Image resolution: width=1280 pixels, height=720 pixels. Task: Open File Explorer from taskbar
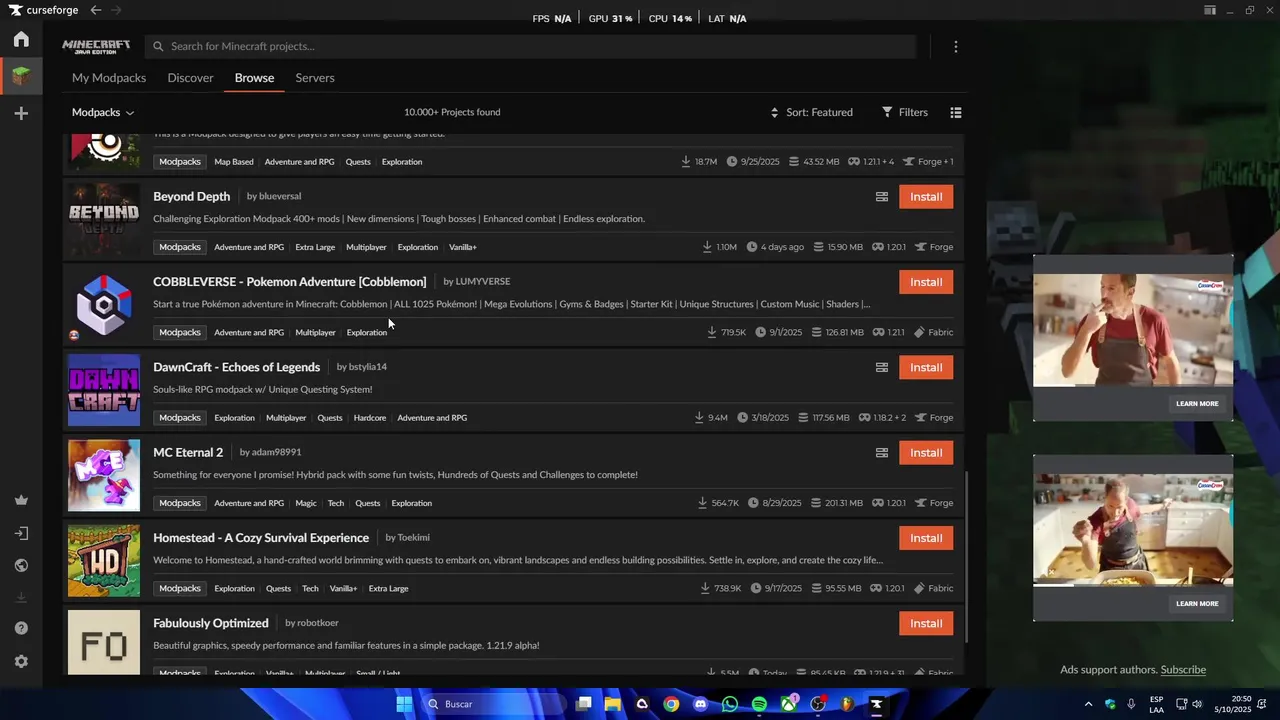coord(613,704)
